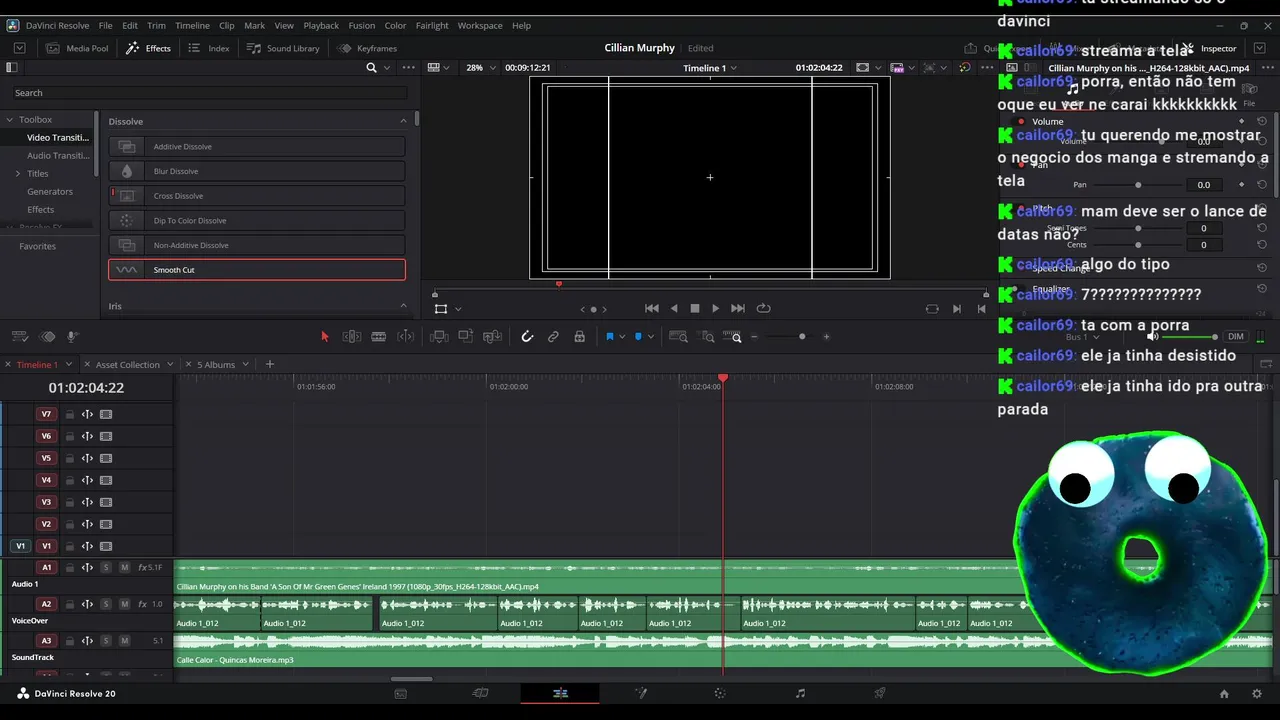The height and width of the screenshot is (720, 1280).
Task: Expand the Titles tree item
Action: coord(17,174)
